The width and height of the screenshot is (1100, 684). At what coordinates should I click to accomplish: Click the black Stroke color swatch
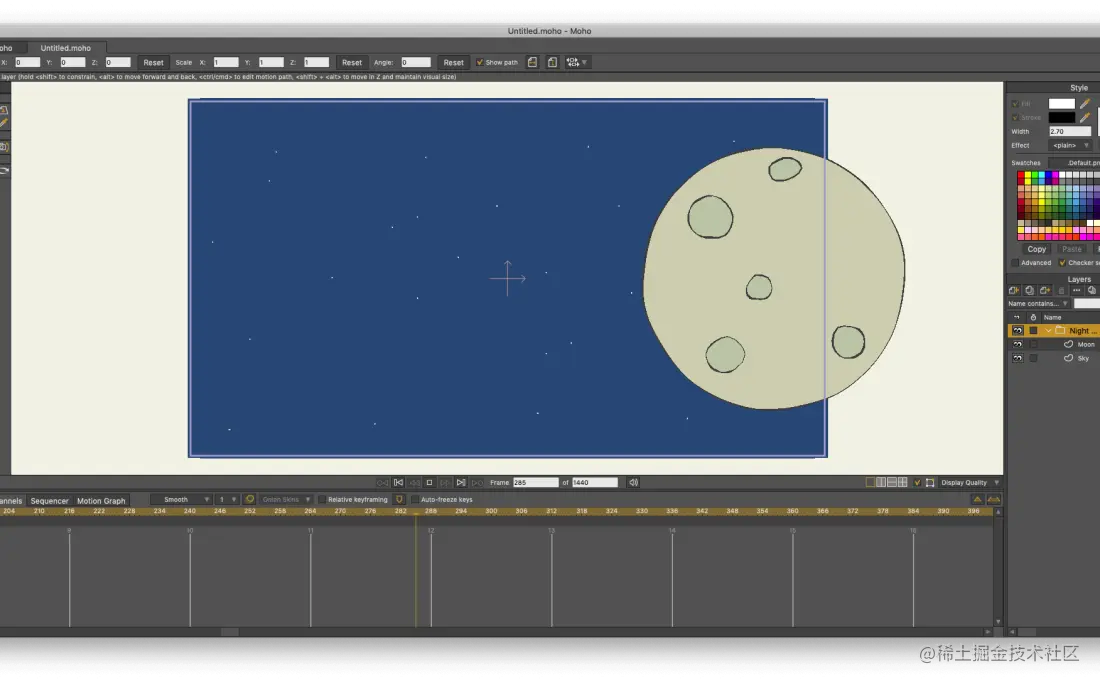(x=1061, y=117)
